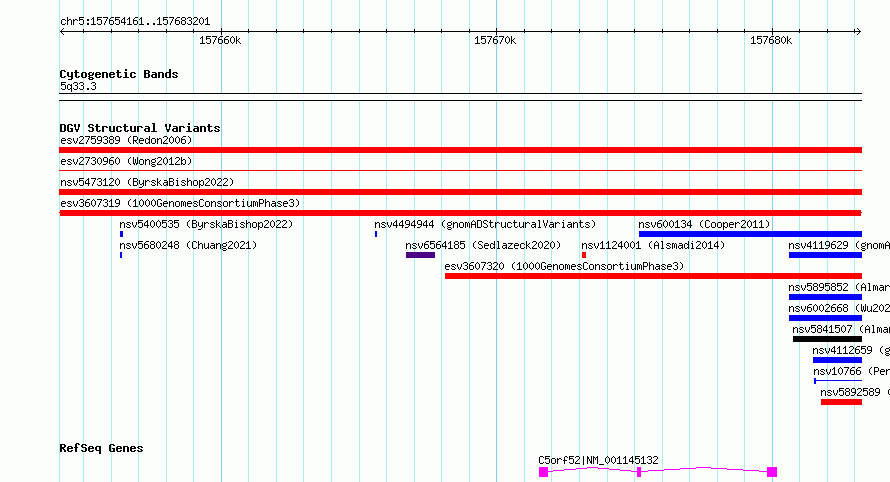Click the nsv5680248 (Chuang2021) blue marker
890x482 pixels.
[x=121, y=255]
